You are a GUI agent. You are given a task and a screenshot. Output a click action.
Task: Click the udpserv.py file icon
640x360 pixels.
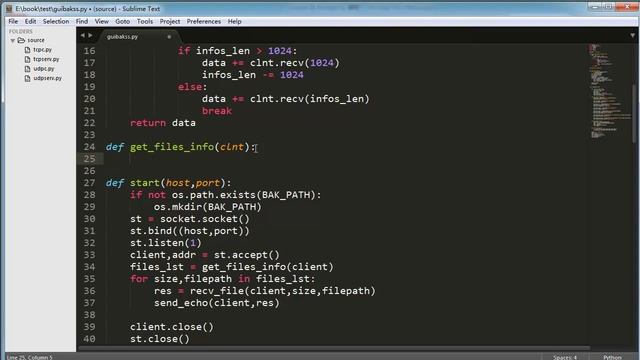point(27,78)
